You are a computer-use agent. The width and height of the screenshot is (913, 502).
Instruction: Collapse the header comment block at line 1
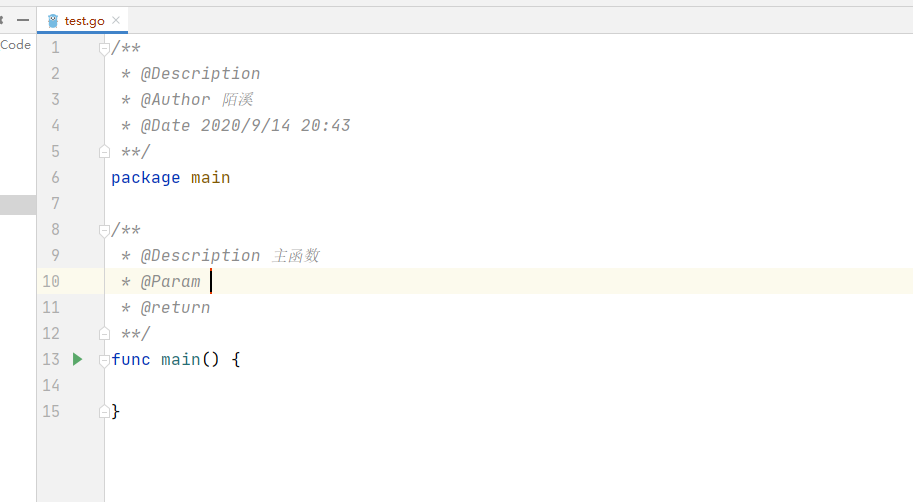104,48
